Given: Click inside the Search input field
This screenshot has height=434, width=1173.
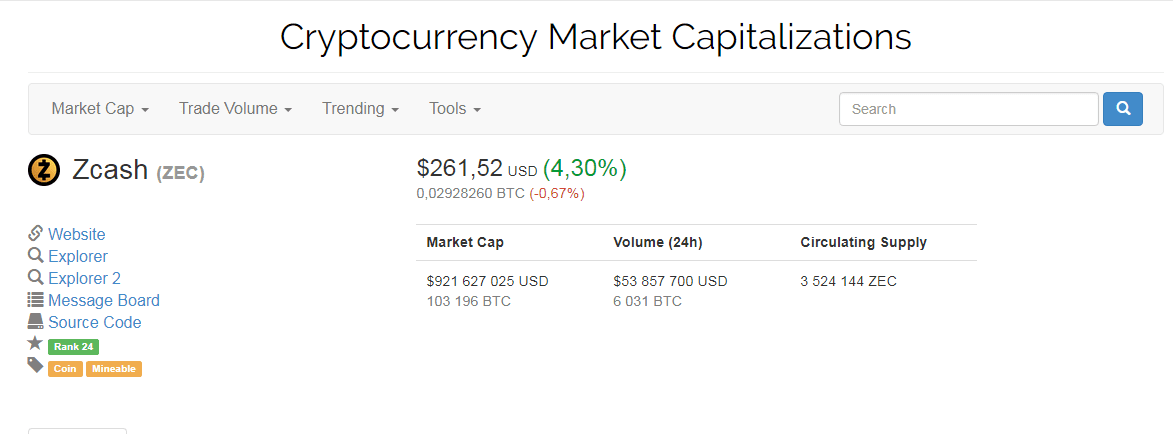Looking at the screenshot, I should coord(968,109).
